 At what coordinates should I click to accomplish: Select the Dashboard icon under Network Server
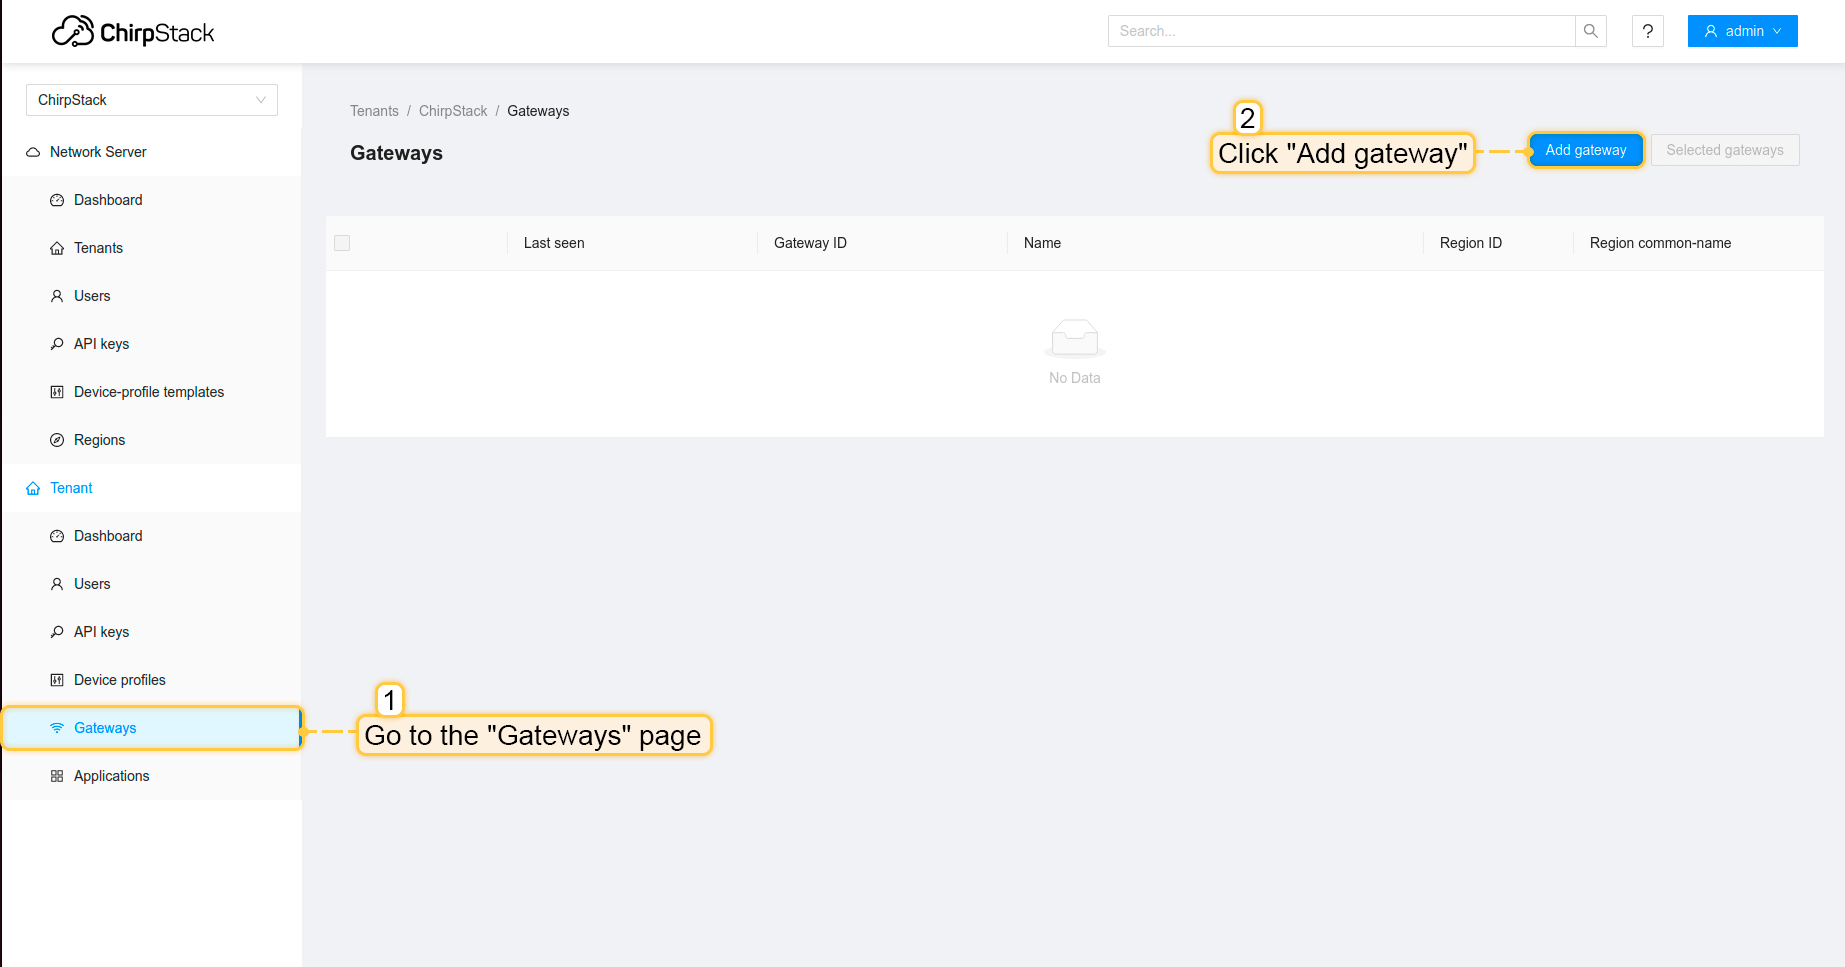[x=57, y=199]
